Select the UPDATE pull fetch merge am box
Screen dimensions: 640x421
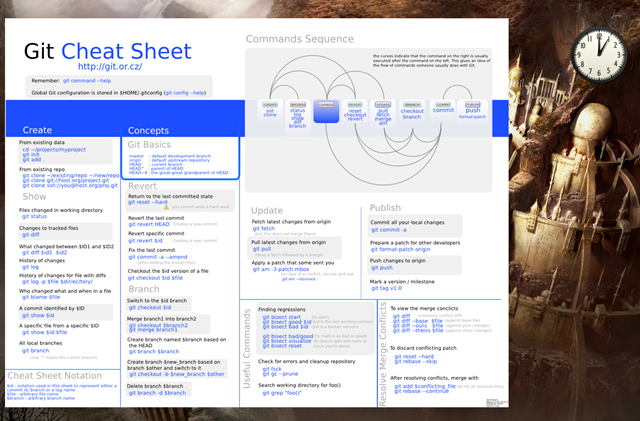[x=383, y=114]
